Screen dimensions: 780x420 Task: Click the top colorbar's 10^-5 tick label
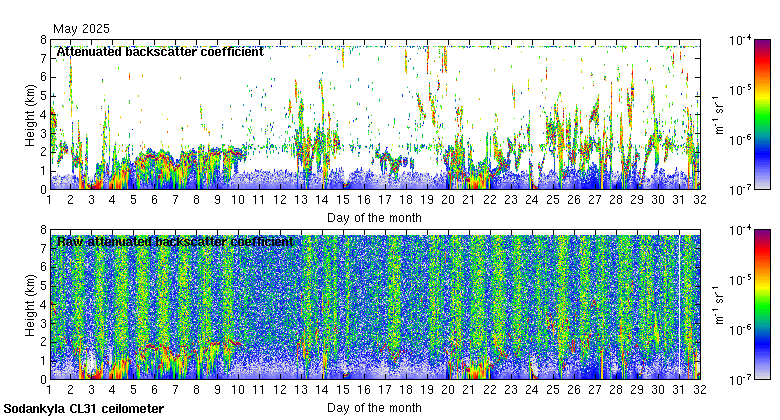click(740, 90)
